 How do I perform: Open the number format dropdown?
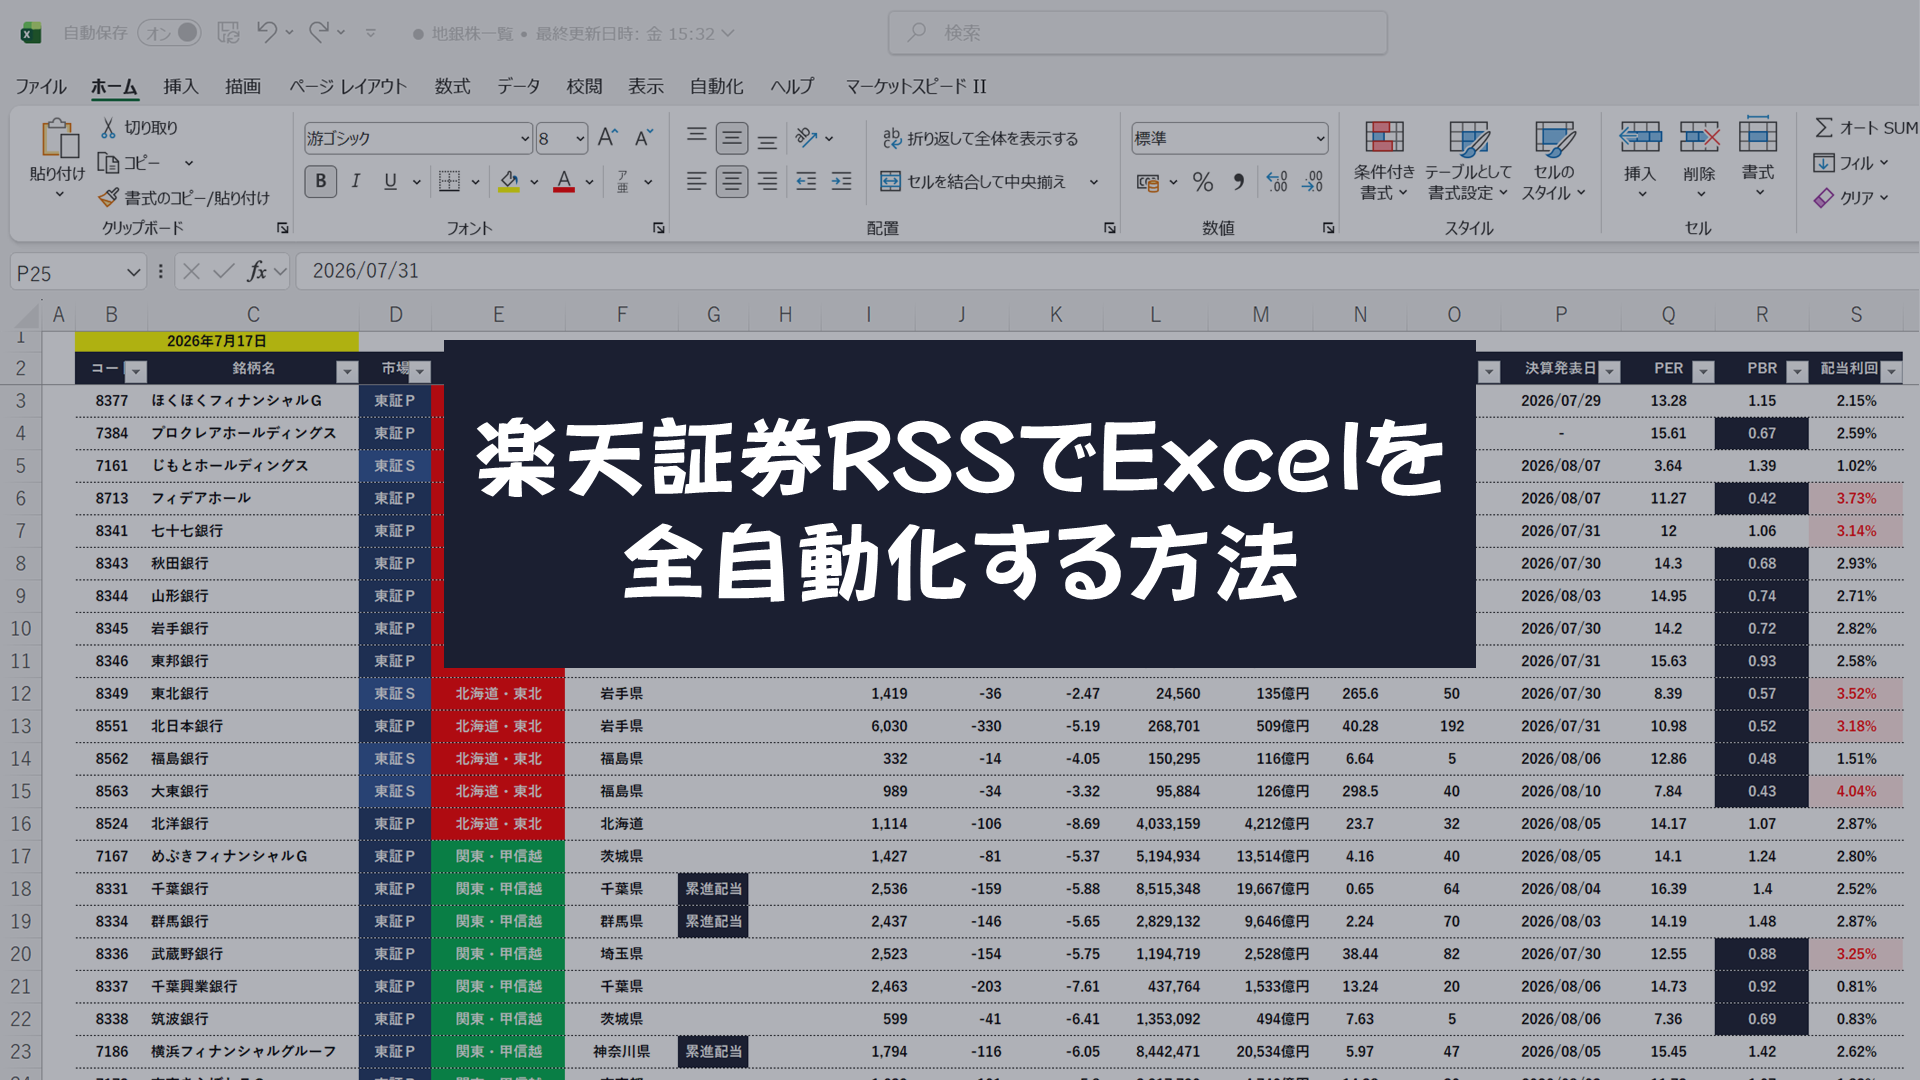coord(1320,138)
